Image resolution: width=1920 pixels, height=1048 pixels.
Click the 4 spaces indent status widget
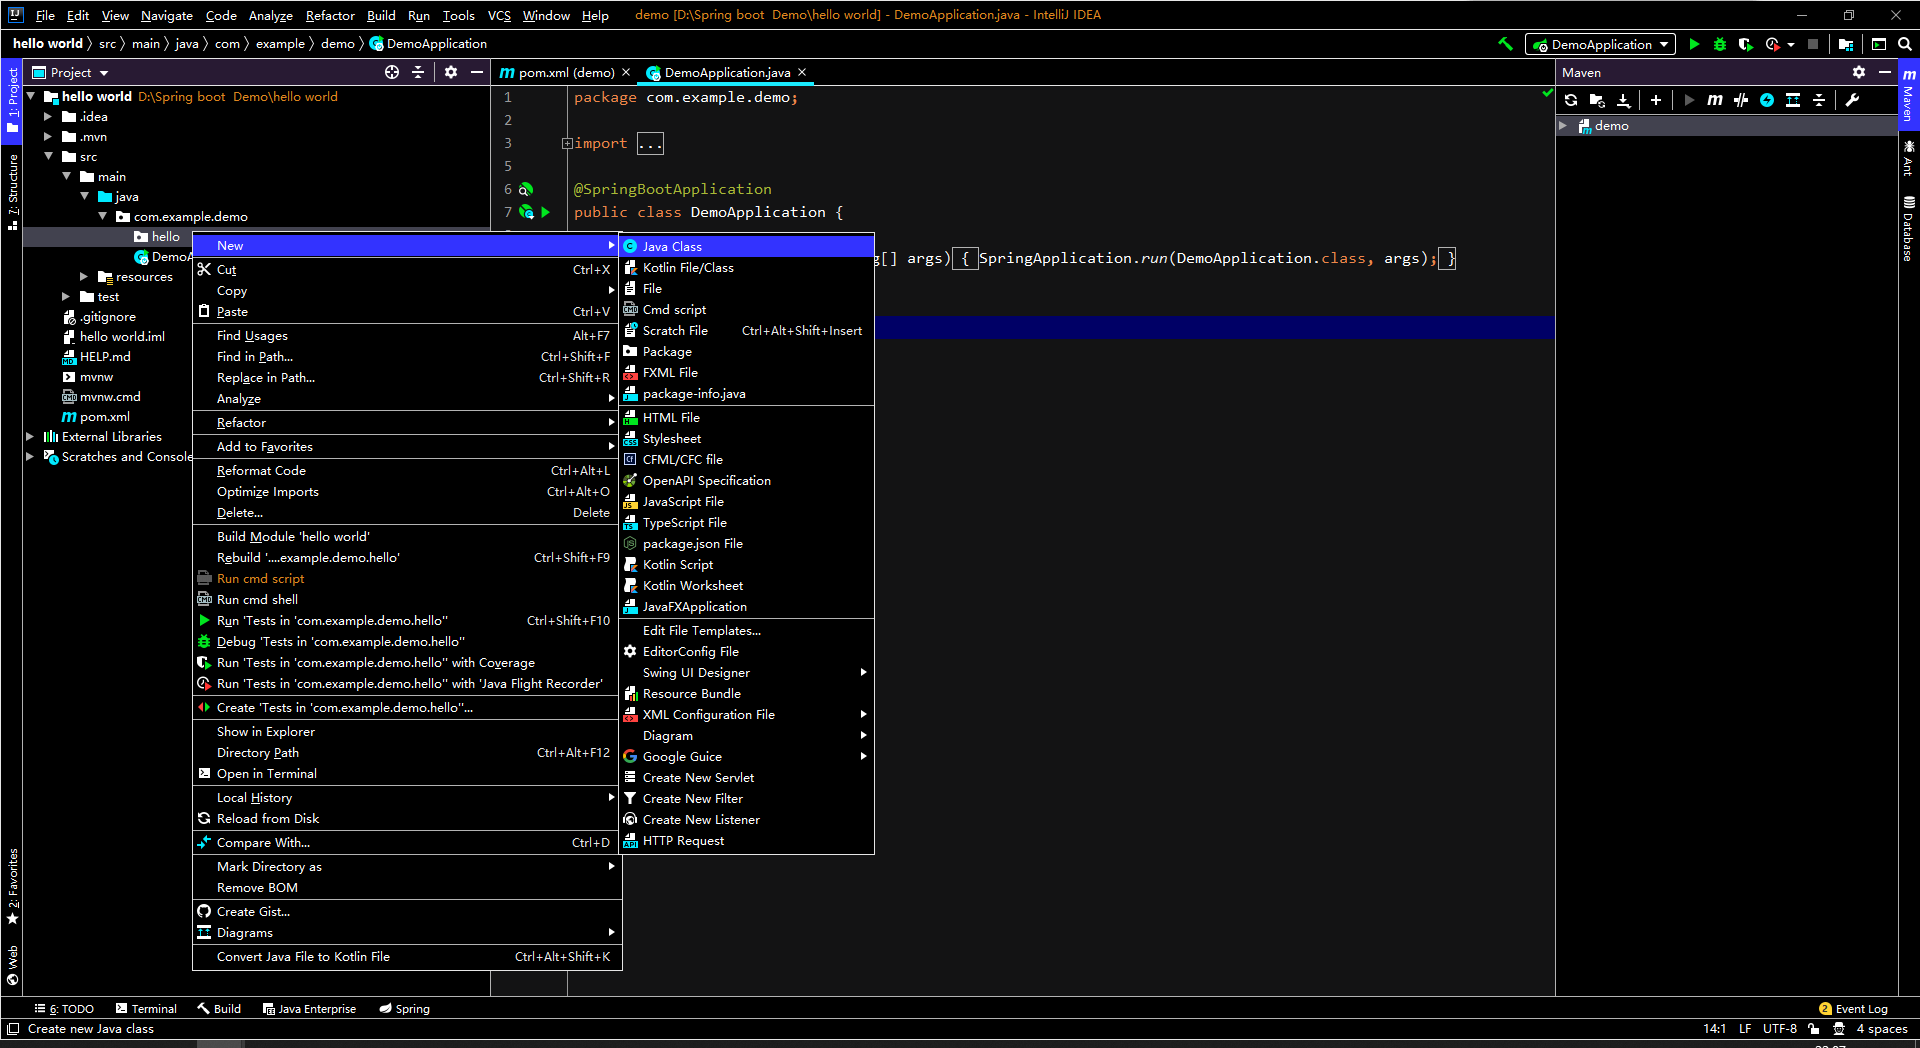click(1881, 1029)
